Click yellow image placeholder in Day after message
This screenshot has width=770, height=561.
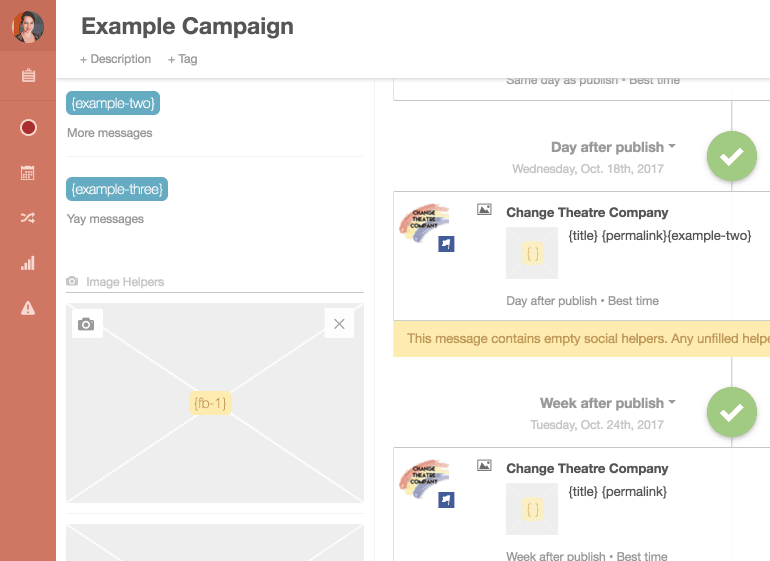pyautogui.click(x=532, y=254)
